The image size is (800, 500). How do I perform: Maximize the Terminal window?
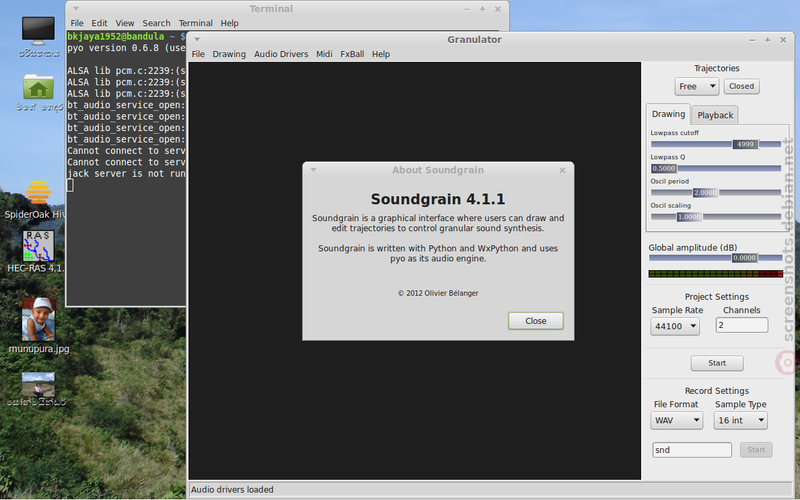(482, 9)
